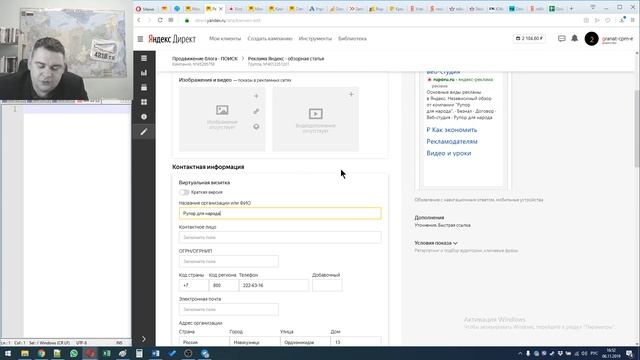Open the Yandex Direct hamburger menu
The image size is (640, 360).
(140, 39)
